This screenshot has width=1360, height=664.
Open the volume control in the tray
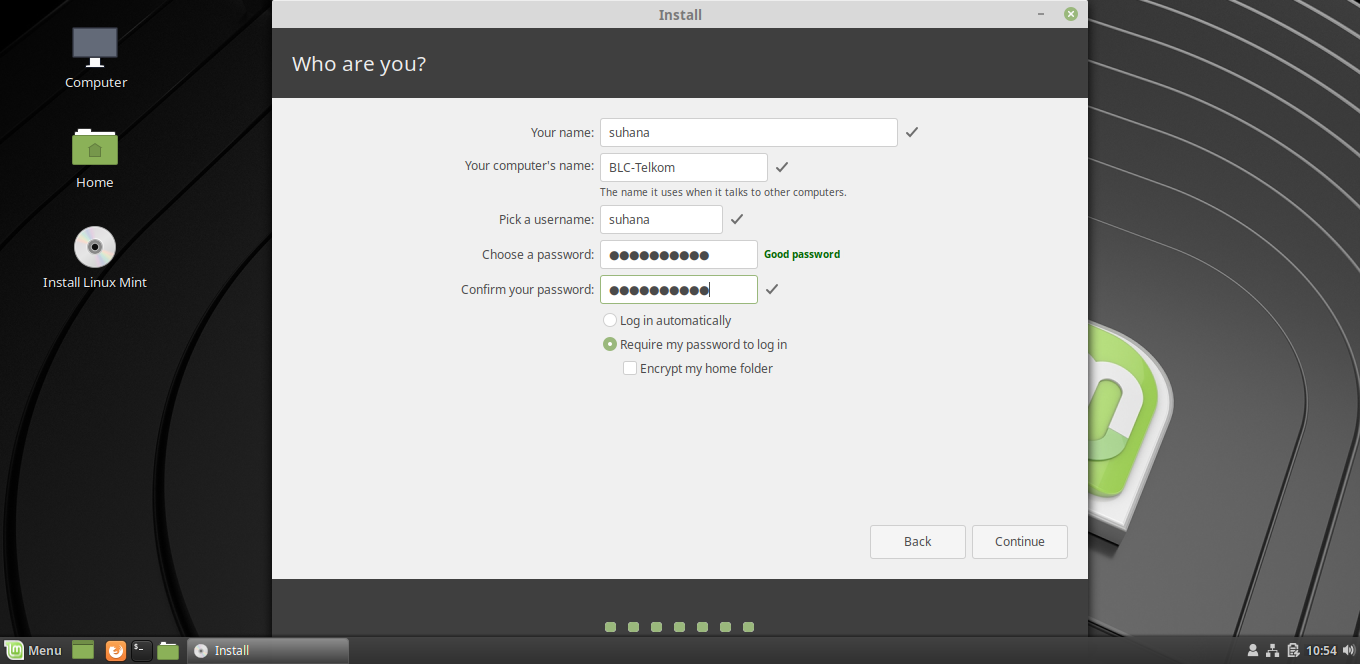[1348, 650]
